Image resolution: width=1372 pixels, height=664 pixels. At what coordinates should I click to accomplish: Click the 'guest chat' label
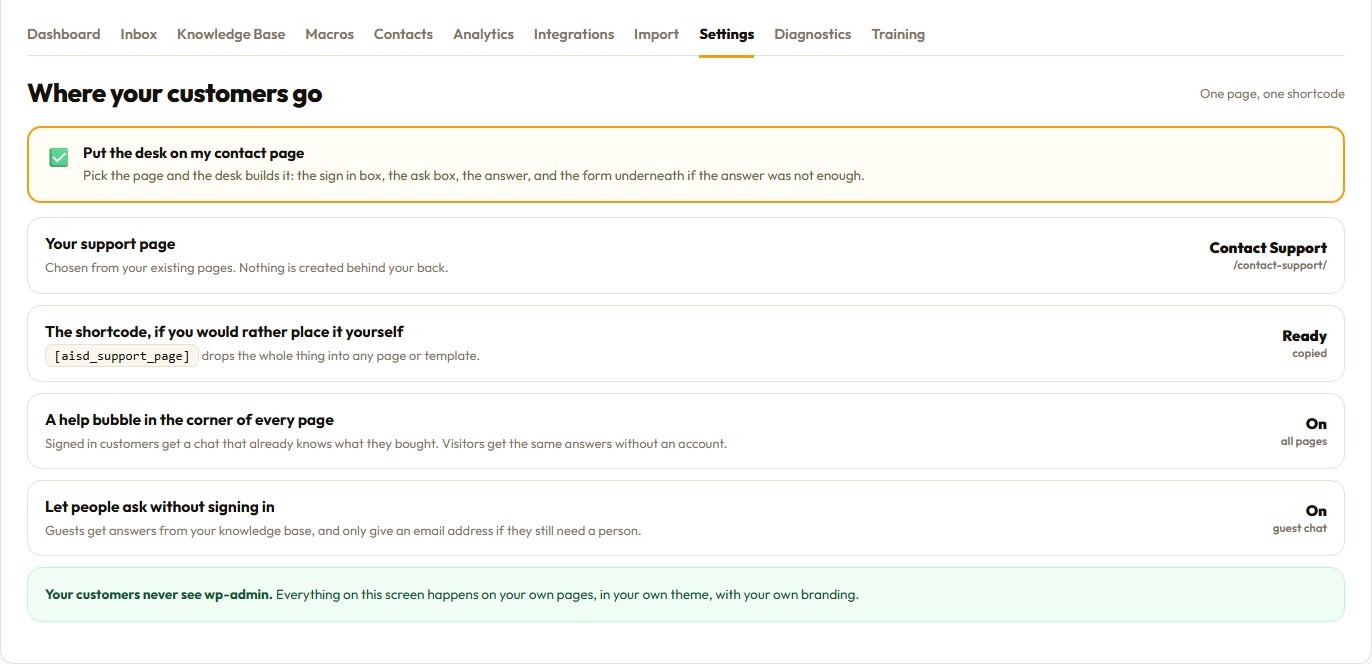(1300, 528)
